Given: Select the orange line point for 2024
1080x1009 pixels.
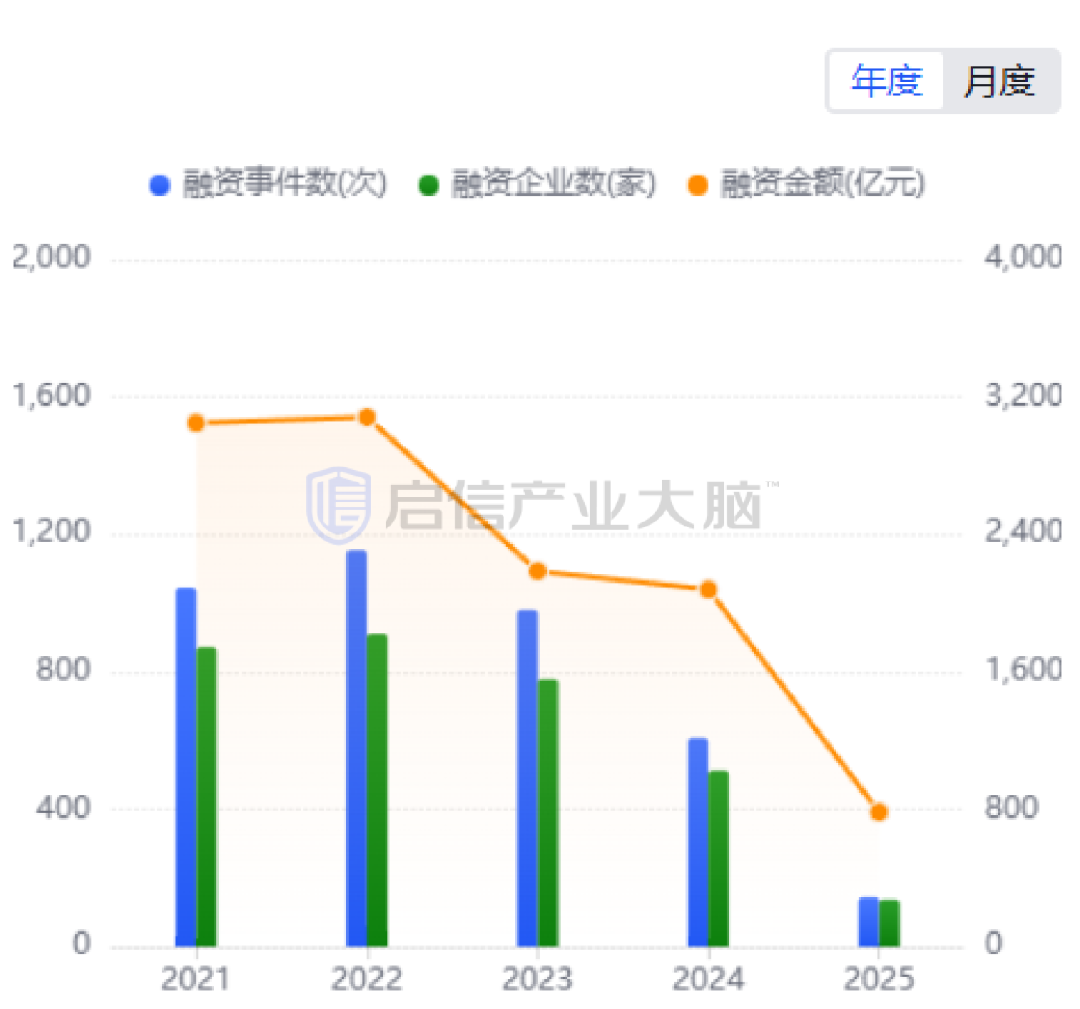Looking at the screenshot, I should pos(708,590).
